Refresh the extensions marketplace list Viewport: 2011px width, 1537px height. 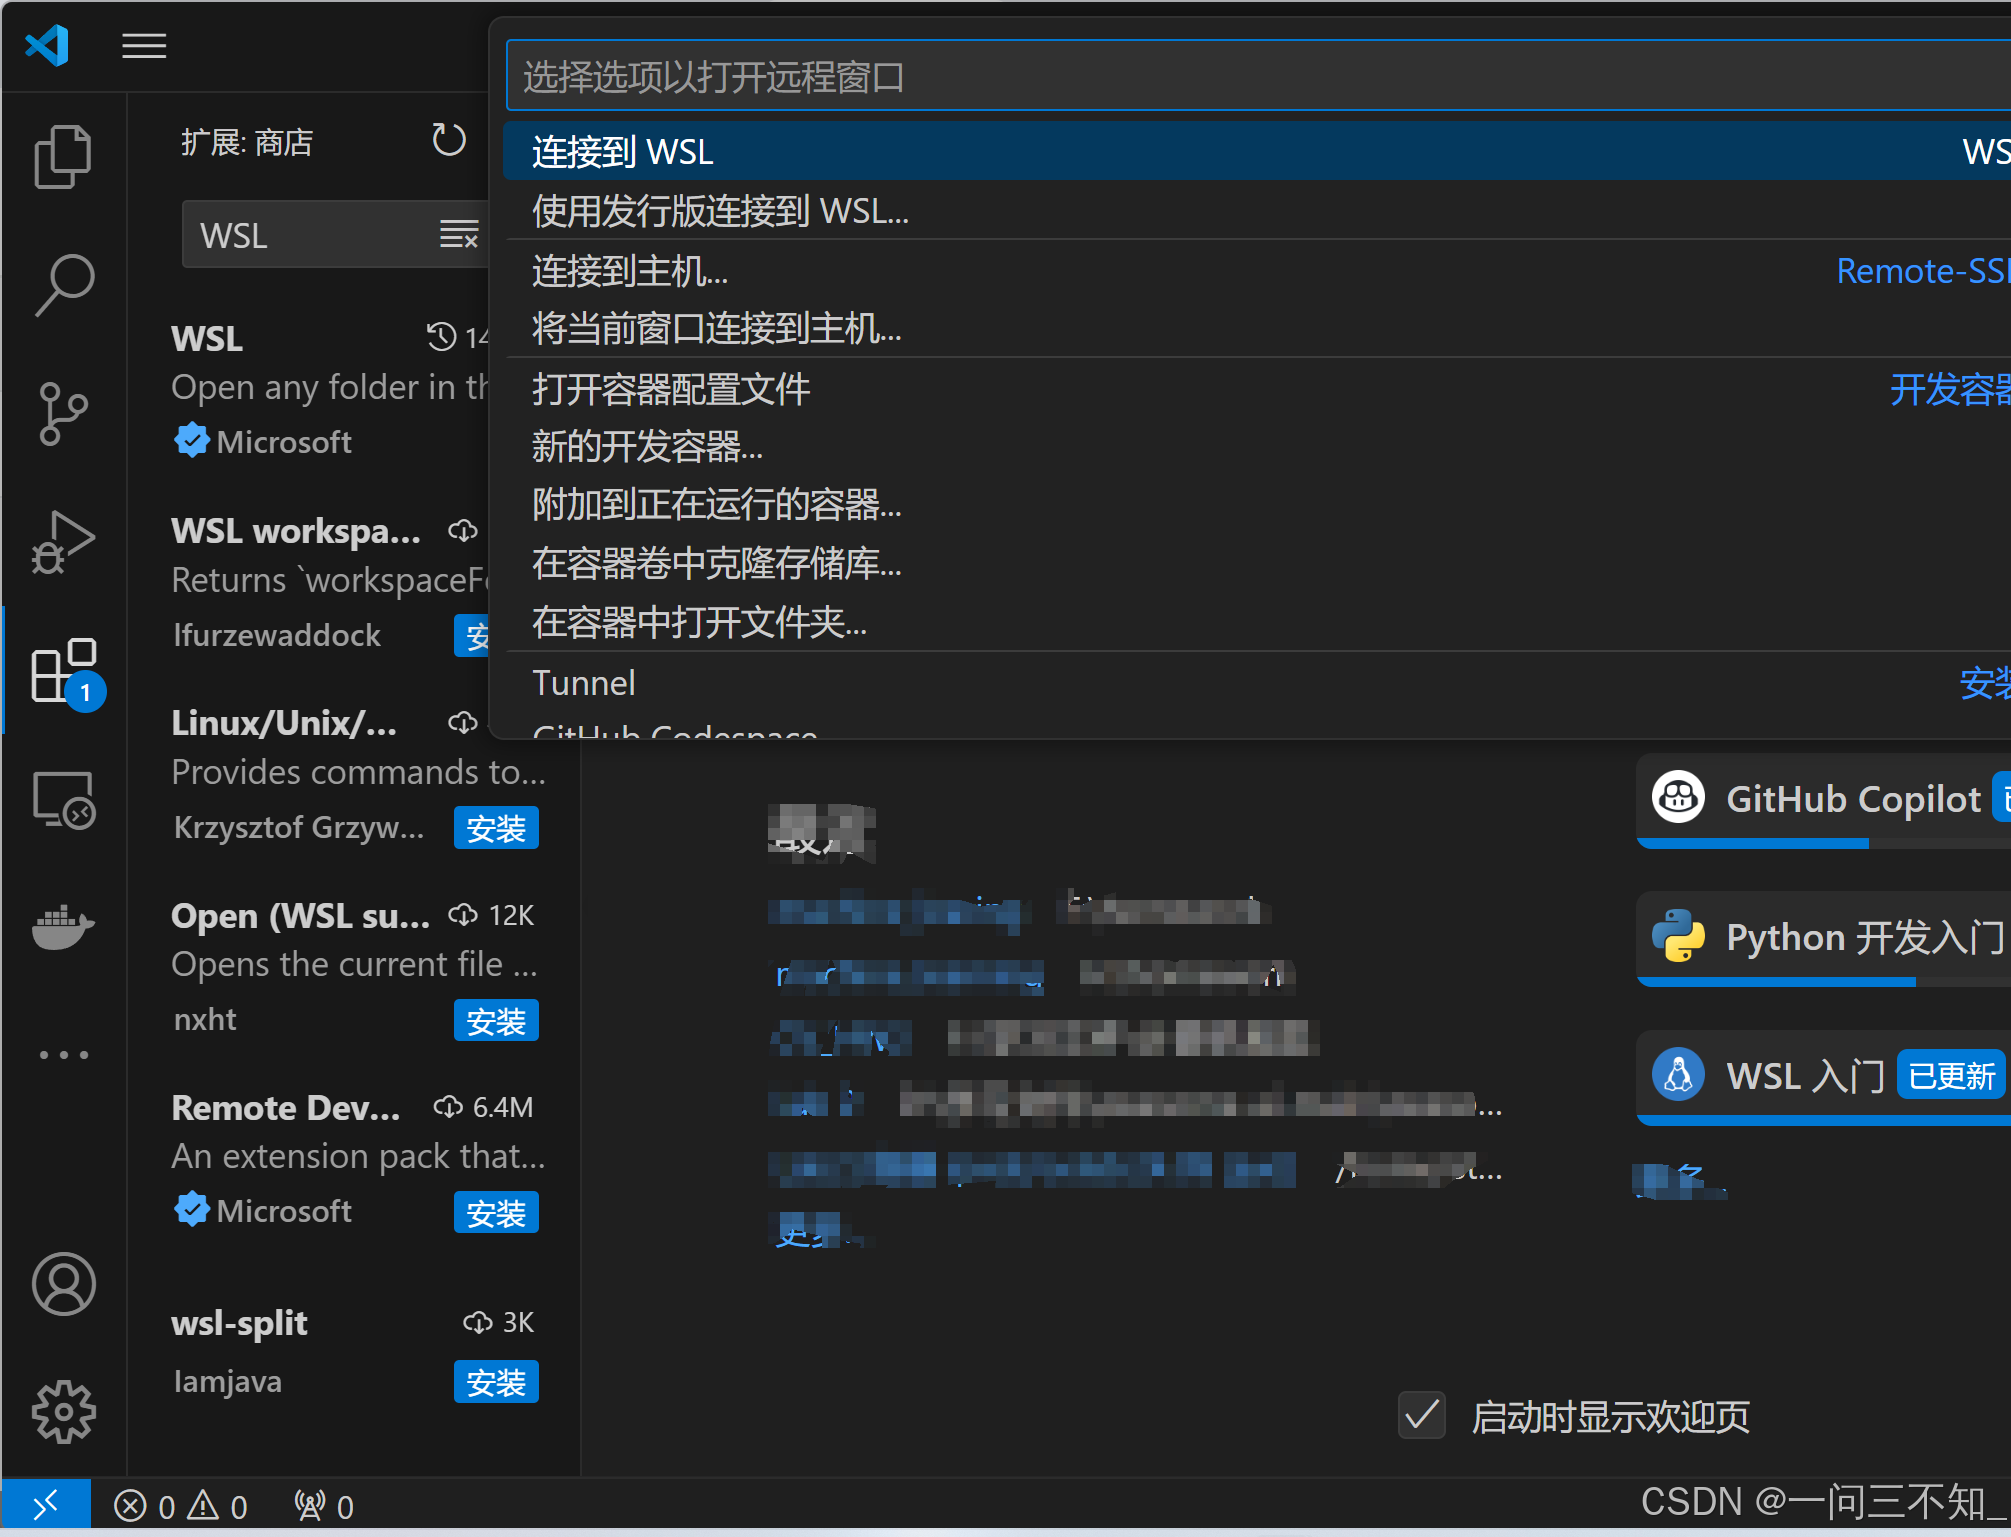[448, 141]
